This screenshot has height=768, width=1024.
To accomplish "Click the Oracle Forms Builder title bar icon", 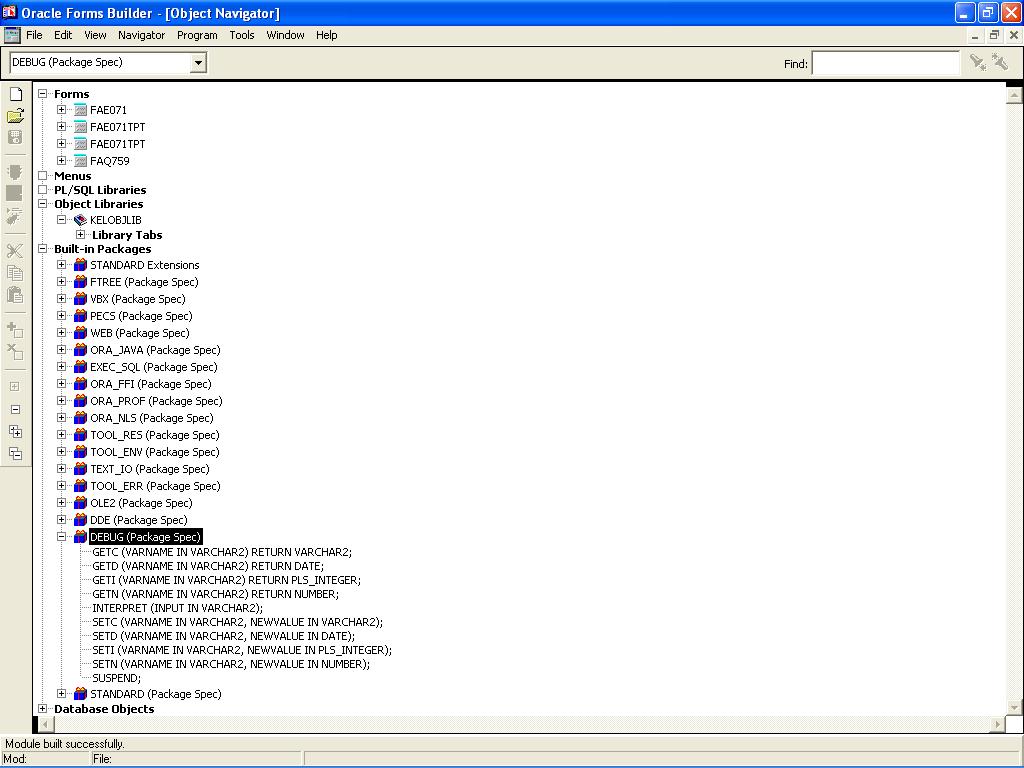I will 10,13.
